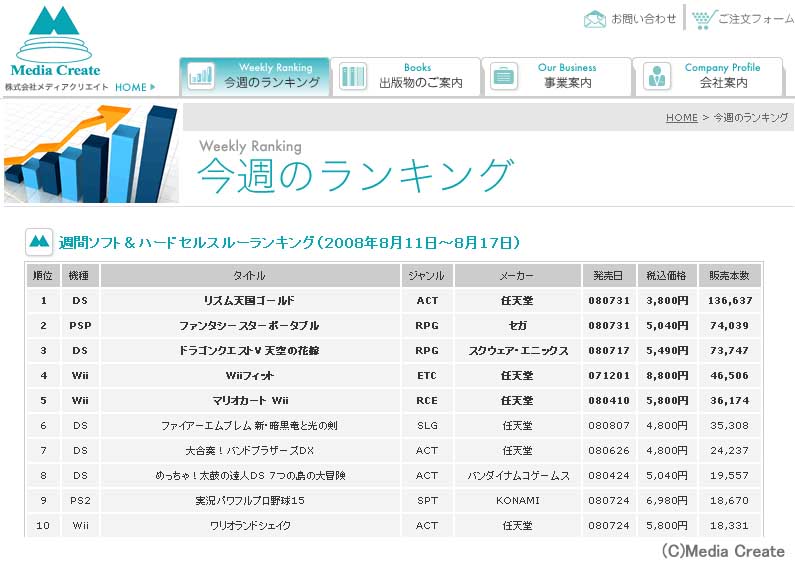Click release date 071201
This screenshot has height=562, width=795.
point(609,376)
